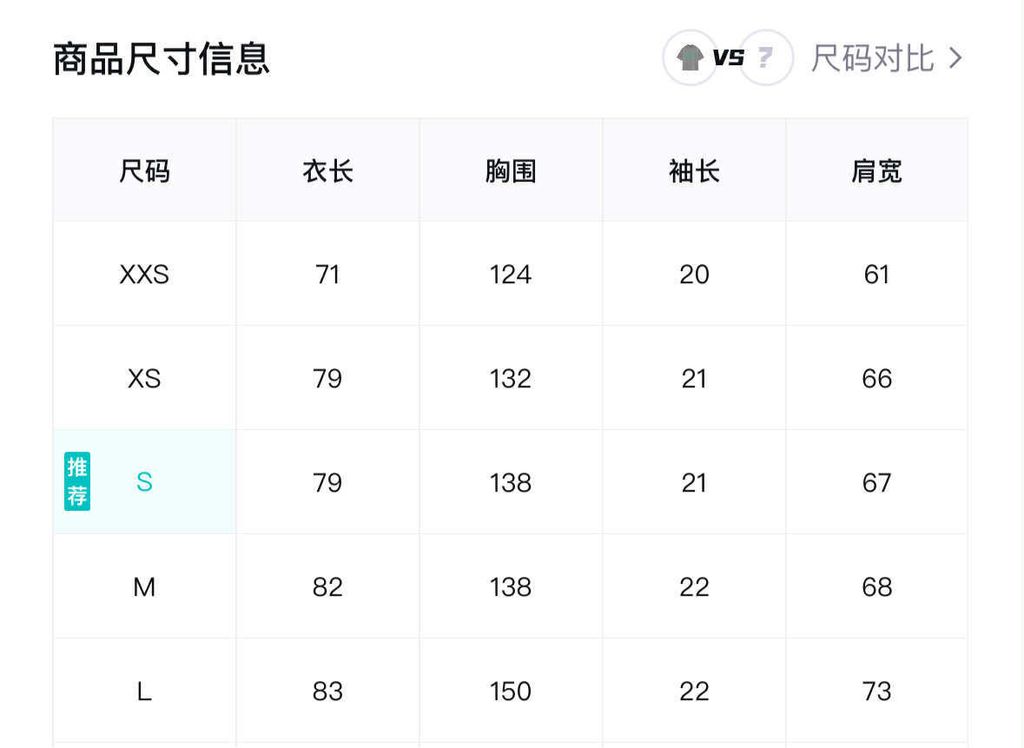Expand 尺码对比 with the right chevron
This screenshot has width=1024, height=748.
tap(955, 58)
